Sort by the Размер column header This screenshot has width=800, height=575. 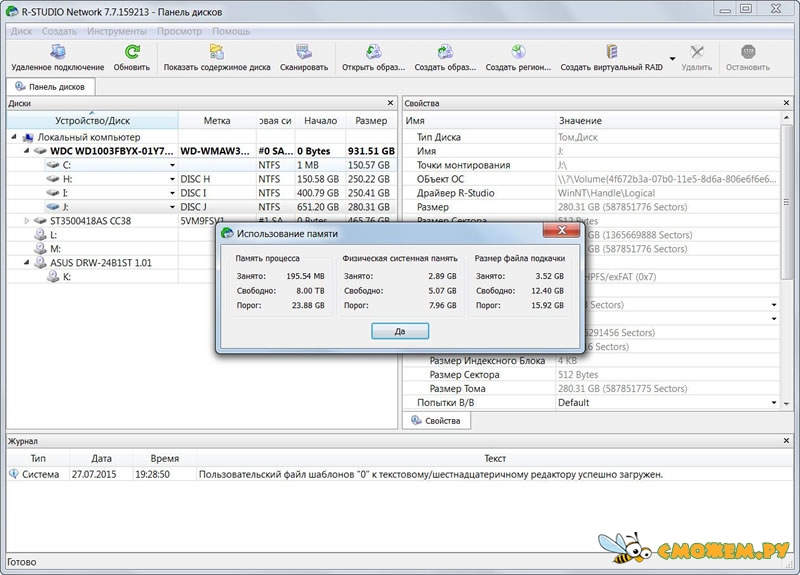[371, 120]
